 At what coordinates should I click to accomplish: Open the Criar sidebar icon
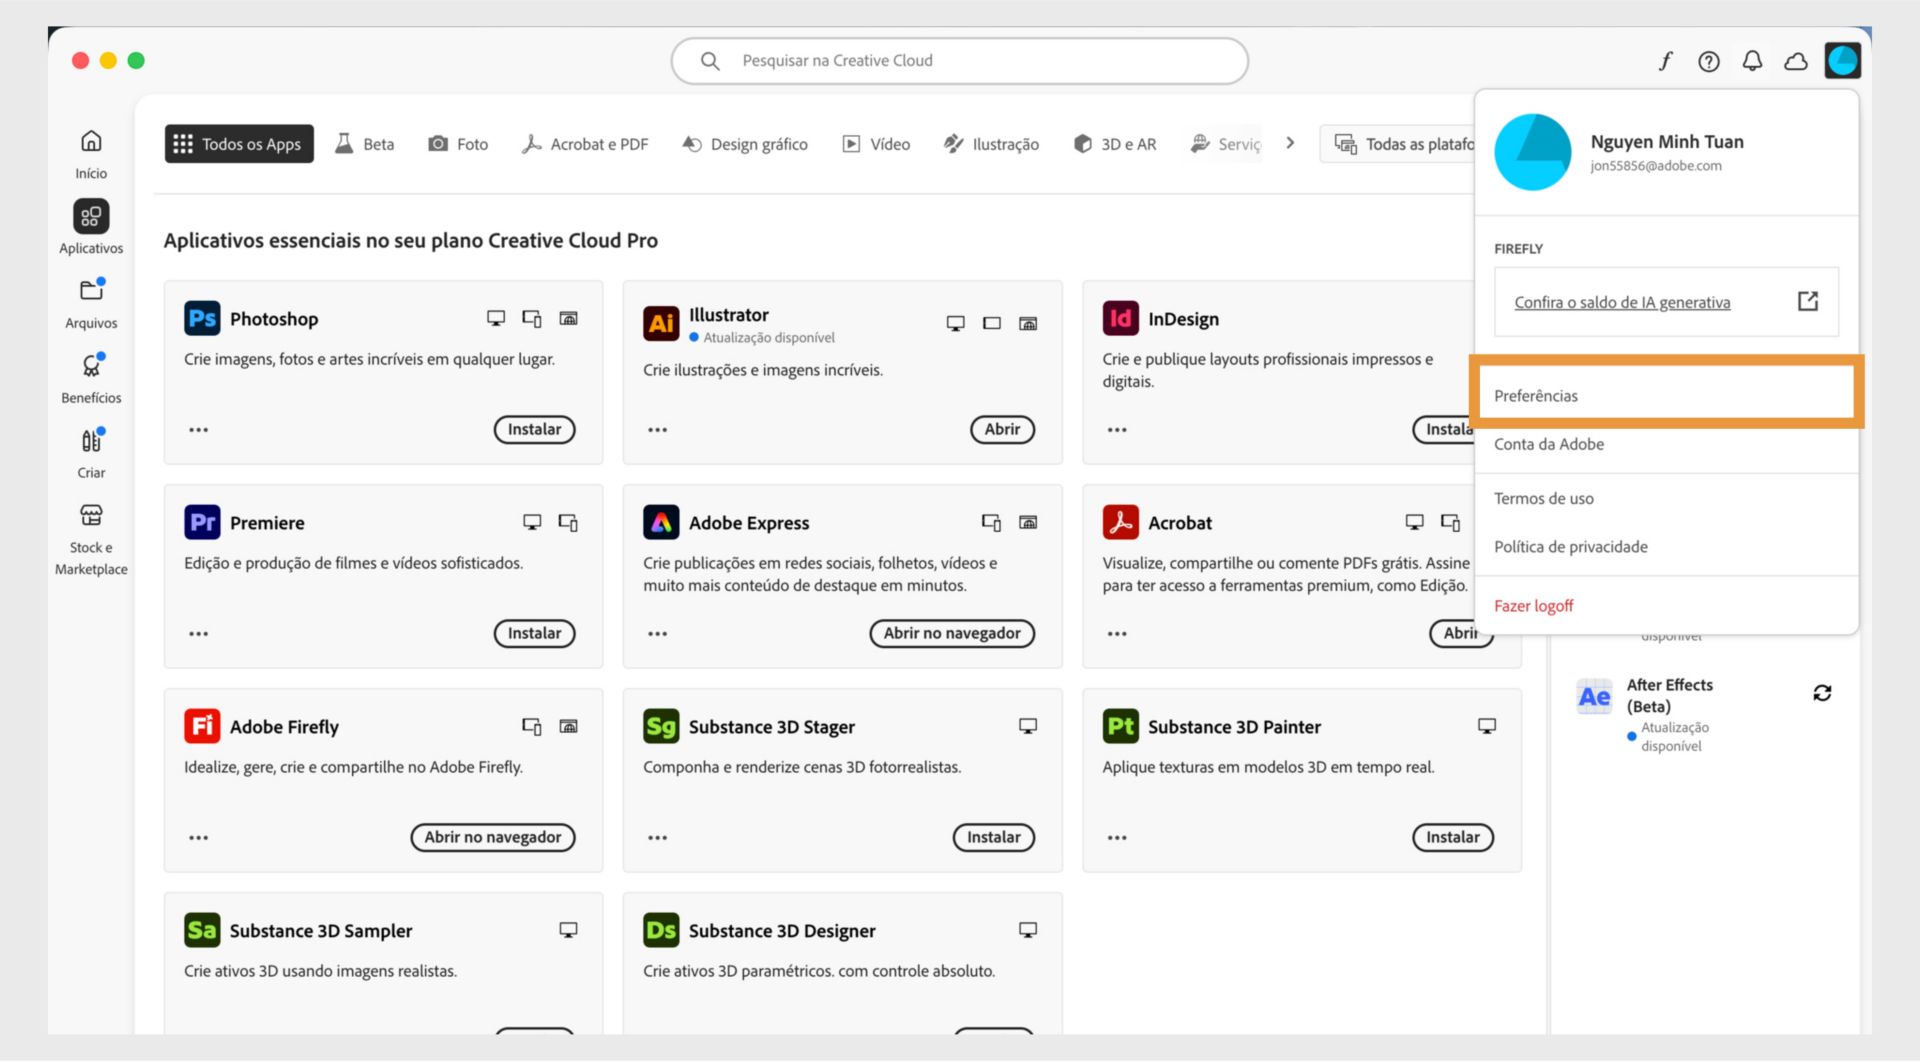91,440
